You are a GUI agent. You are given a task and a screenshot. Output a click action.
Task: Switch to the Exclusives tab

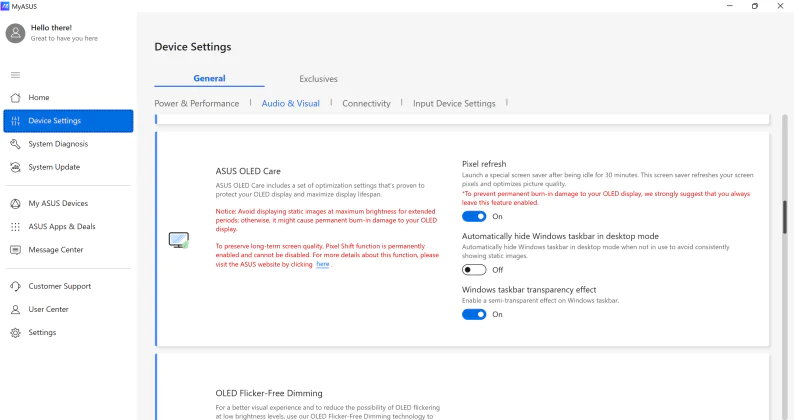coord(318,79)
